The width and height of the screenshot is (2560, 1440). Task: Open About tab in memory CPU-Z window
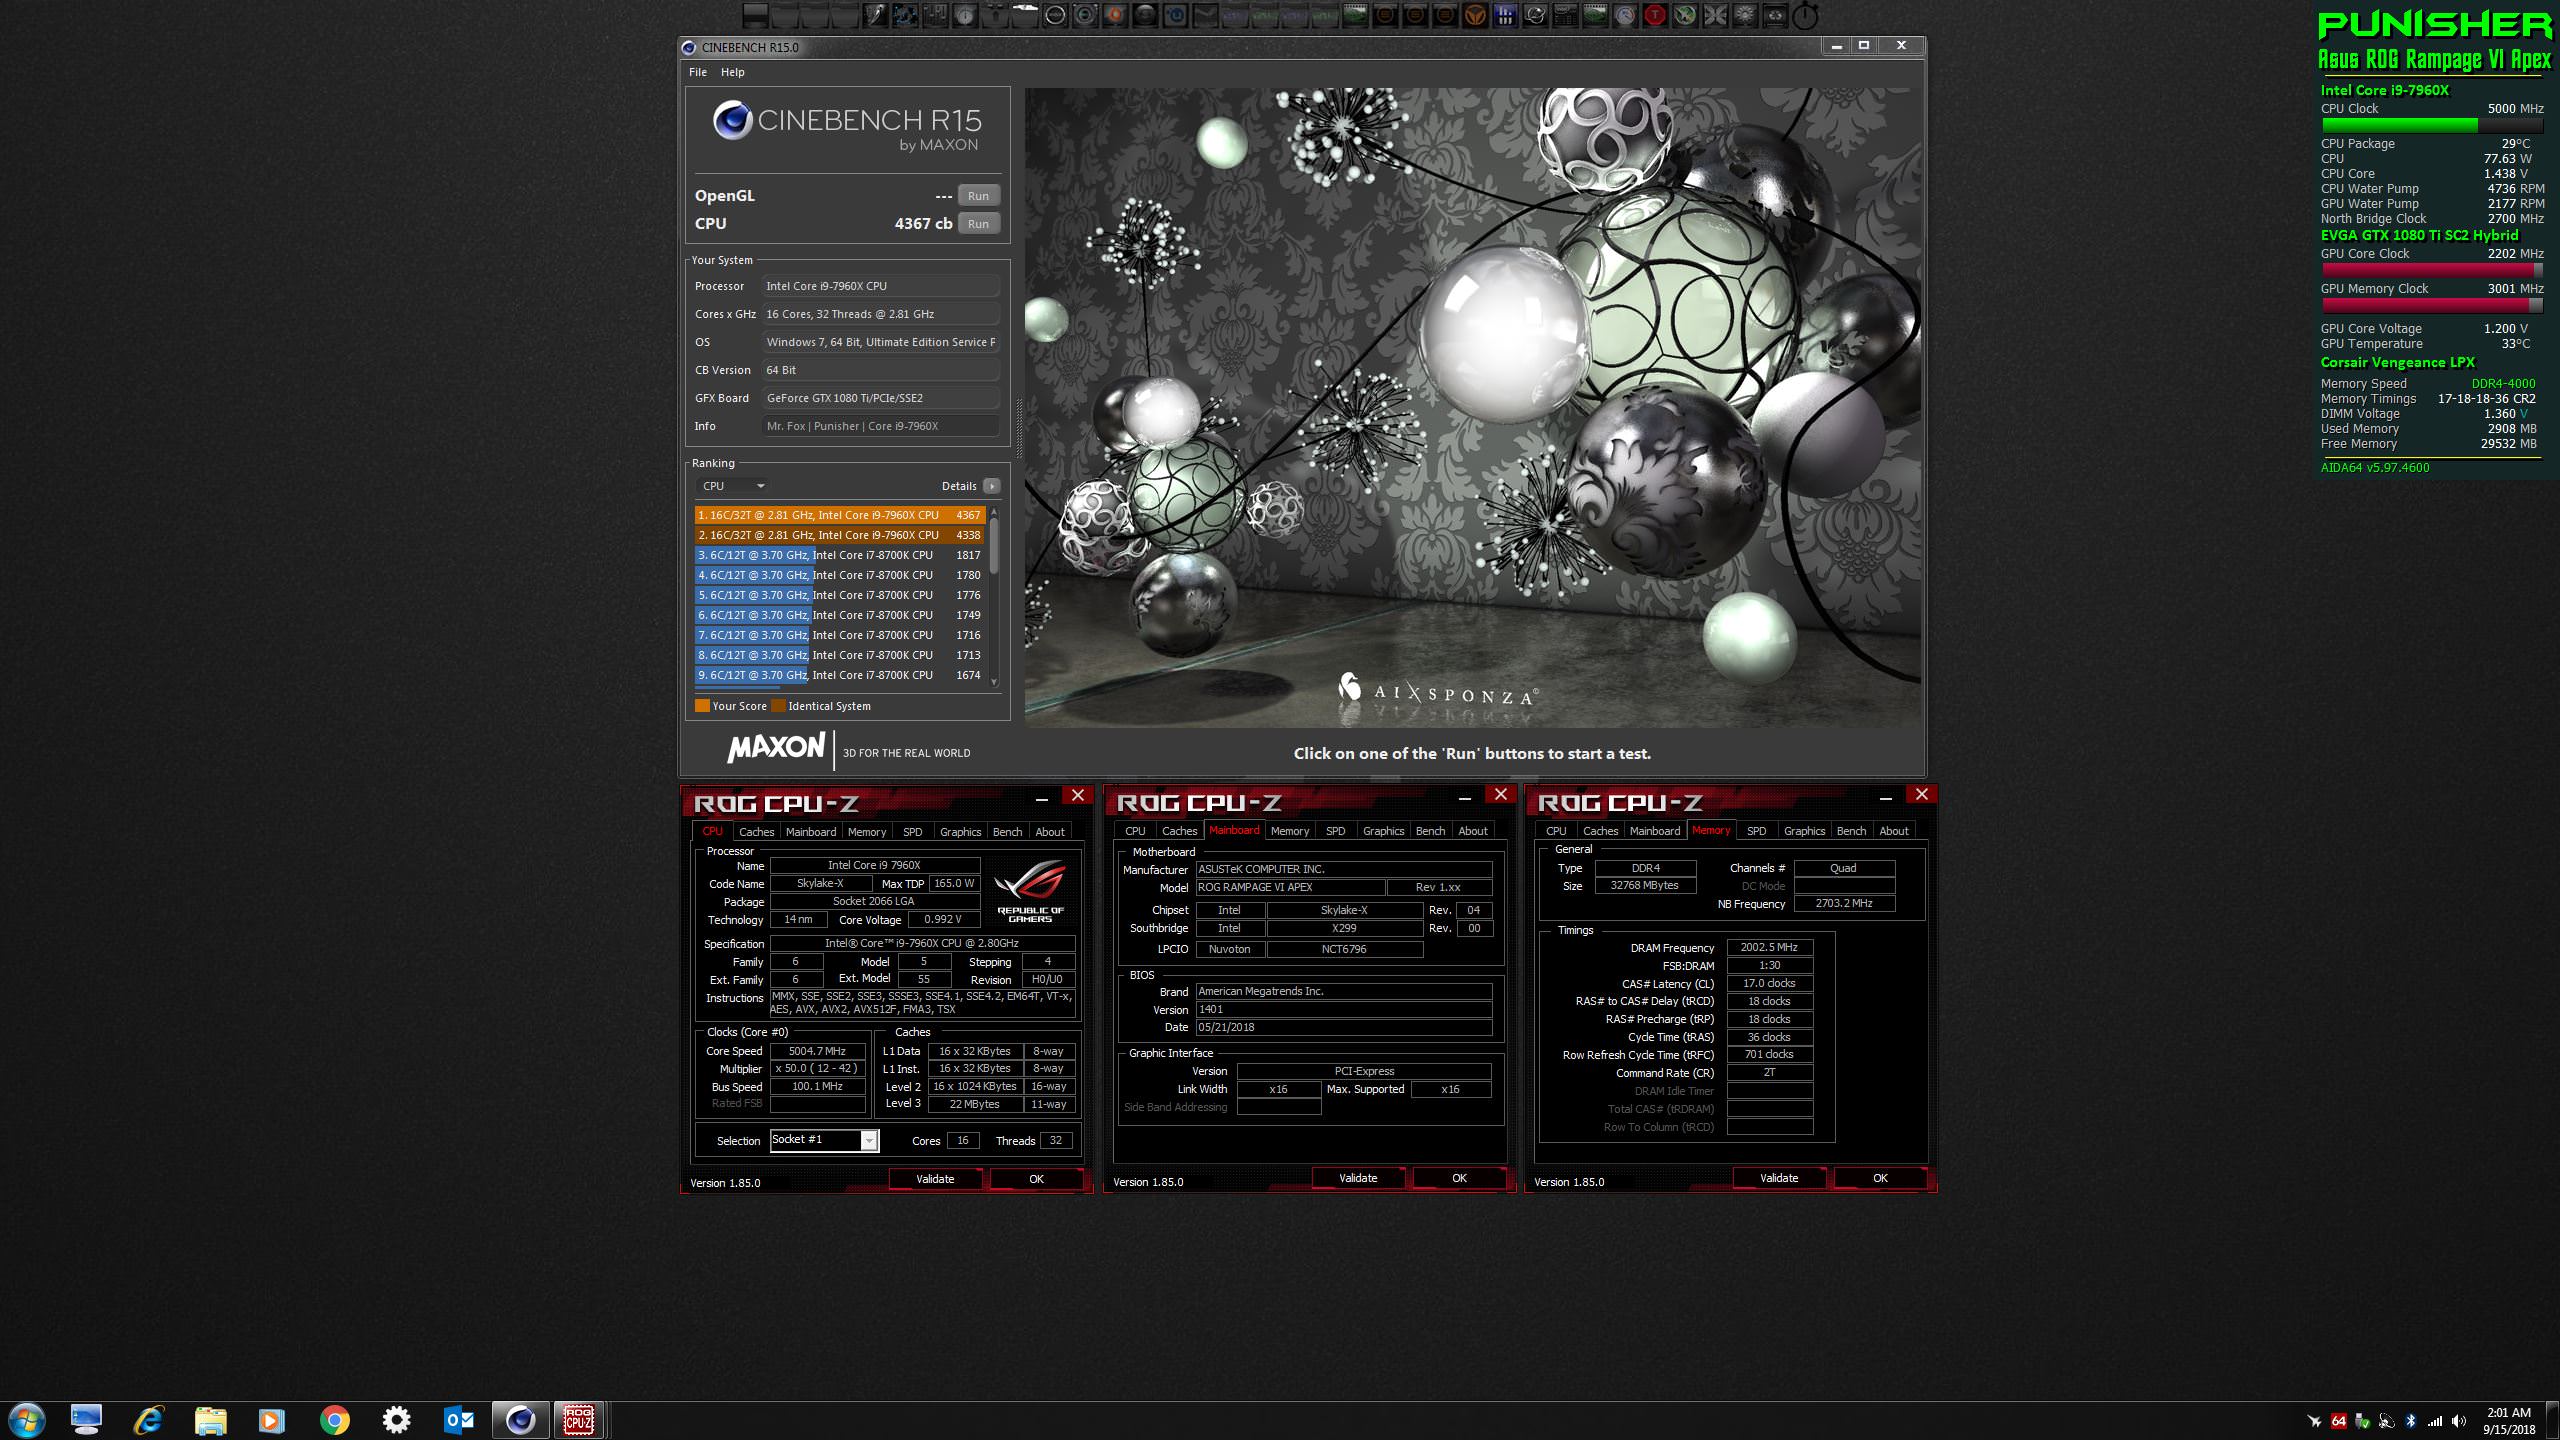(1893, 831)
